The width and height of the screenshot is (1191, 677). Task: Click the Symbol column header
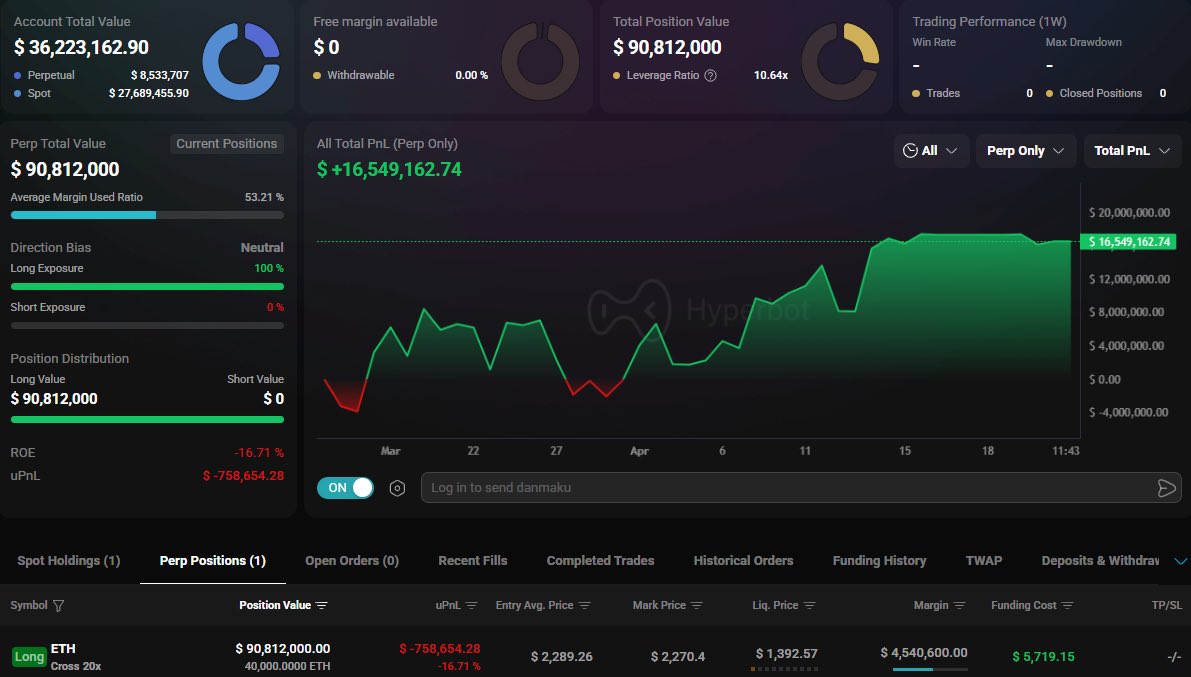click(x=29, y=606)
